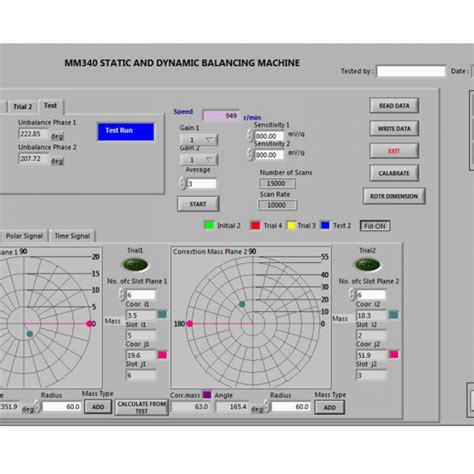Click the blue Test 2 legend swatch
This screenshot has height=474, width=474.
pyautogui.click(x=325, y=225)
